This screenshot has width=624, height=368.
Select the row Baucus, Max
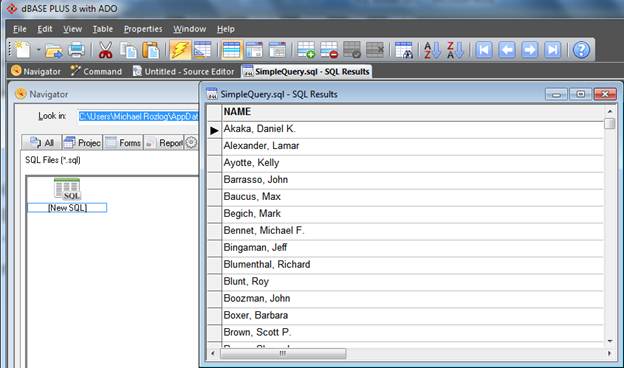[413, 197]
